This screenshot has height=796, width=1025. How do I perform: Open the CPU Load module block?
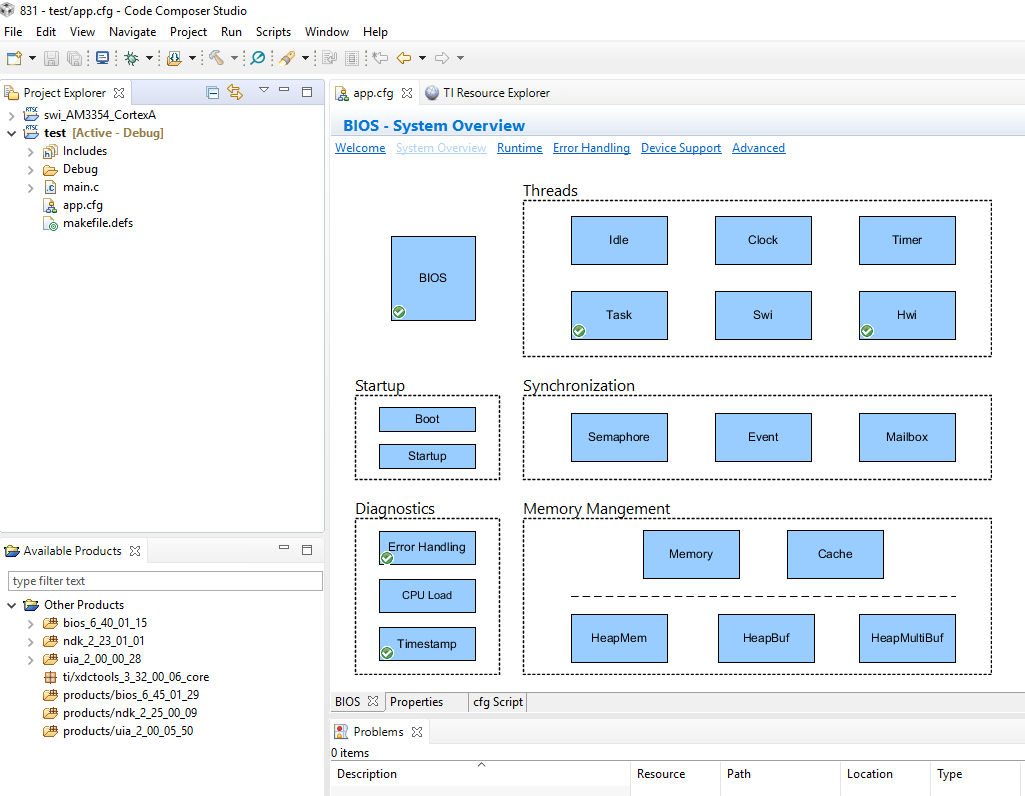[x=427, y=595]
